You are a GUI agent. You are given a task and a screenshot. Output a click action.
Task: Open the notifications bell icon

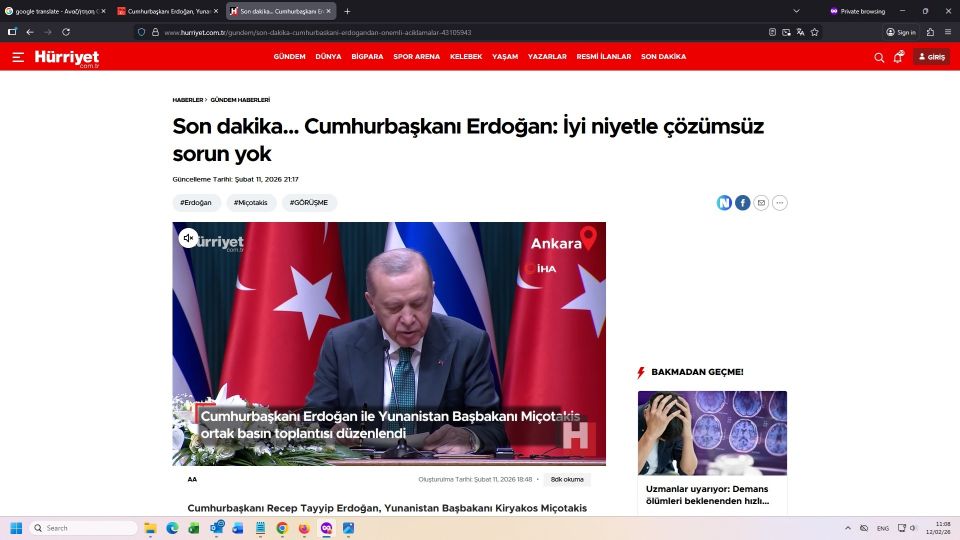(x=898, y=57)
